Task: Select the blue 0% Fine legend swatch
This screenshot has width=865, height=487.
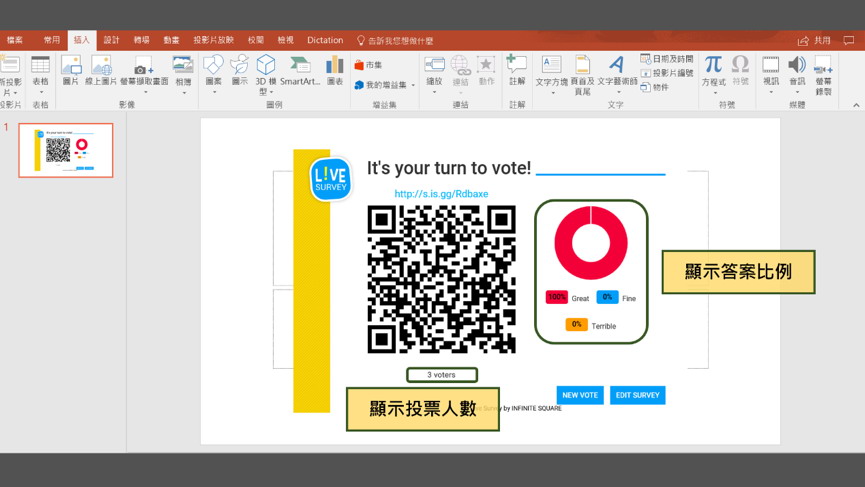Action: coord(607,297)
